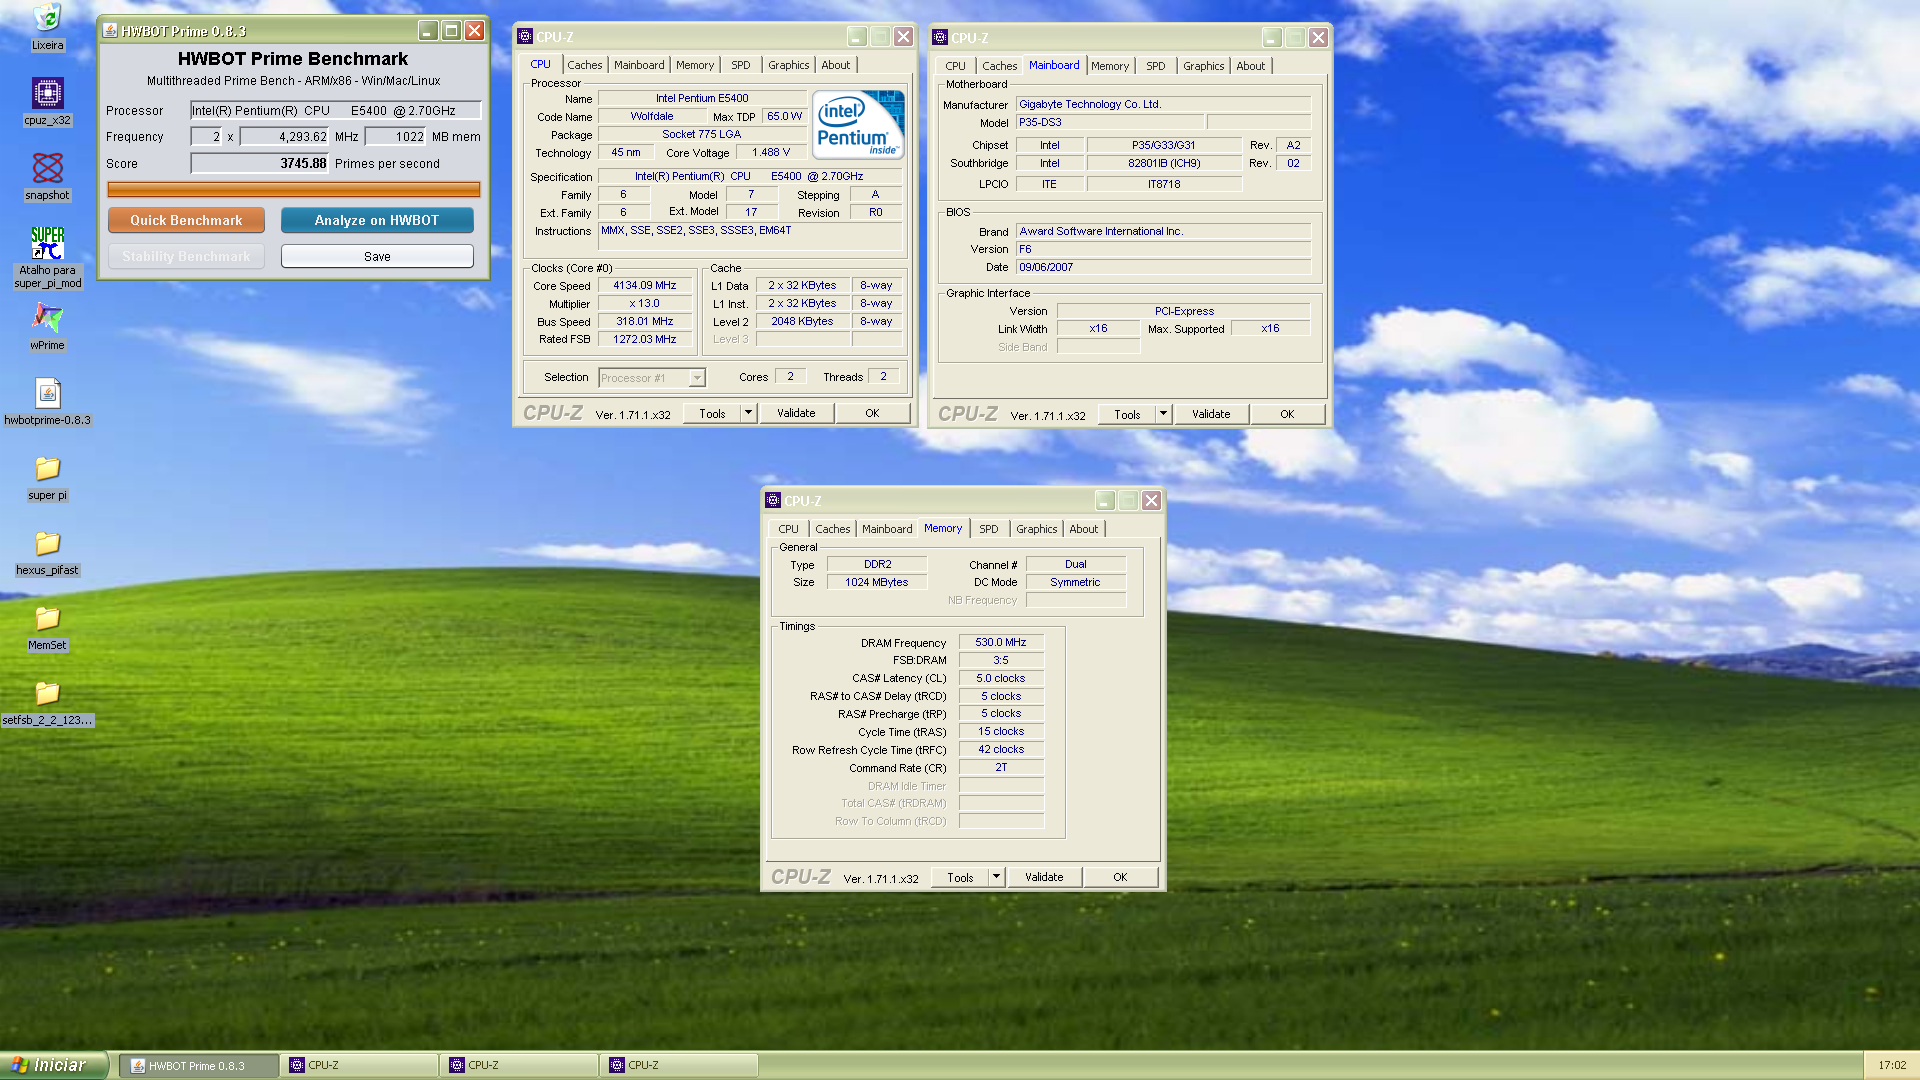Close the CPU-Z Mainboard window
Screen dimensions: 1920x1080
[x=1318, y=38]
